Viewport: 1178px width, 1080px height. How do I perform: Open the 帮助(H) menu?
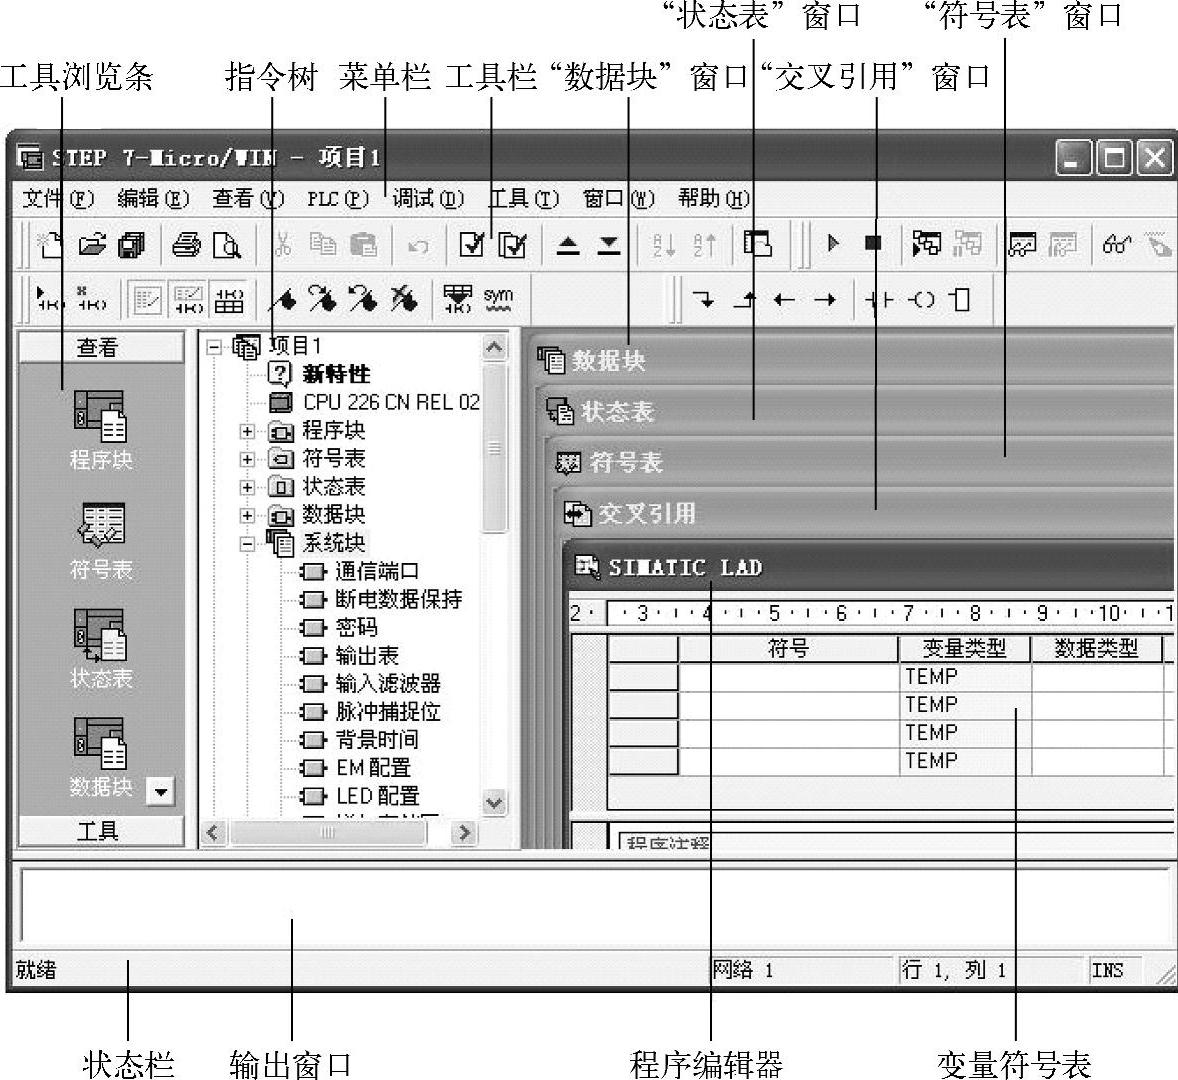point(714,198)
